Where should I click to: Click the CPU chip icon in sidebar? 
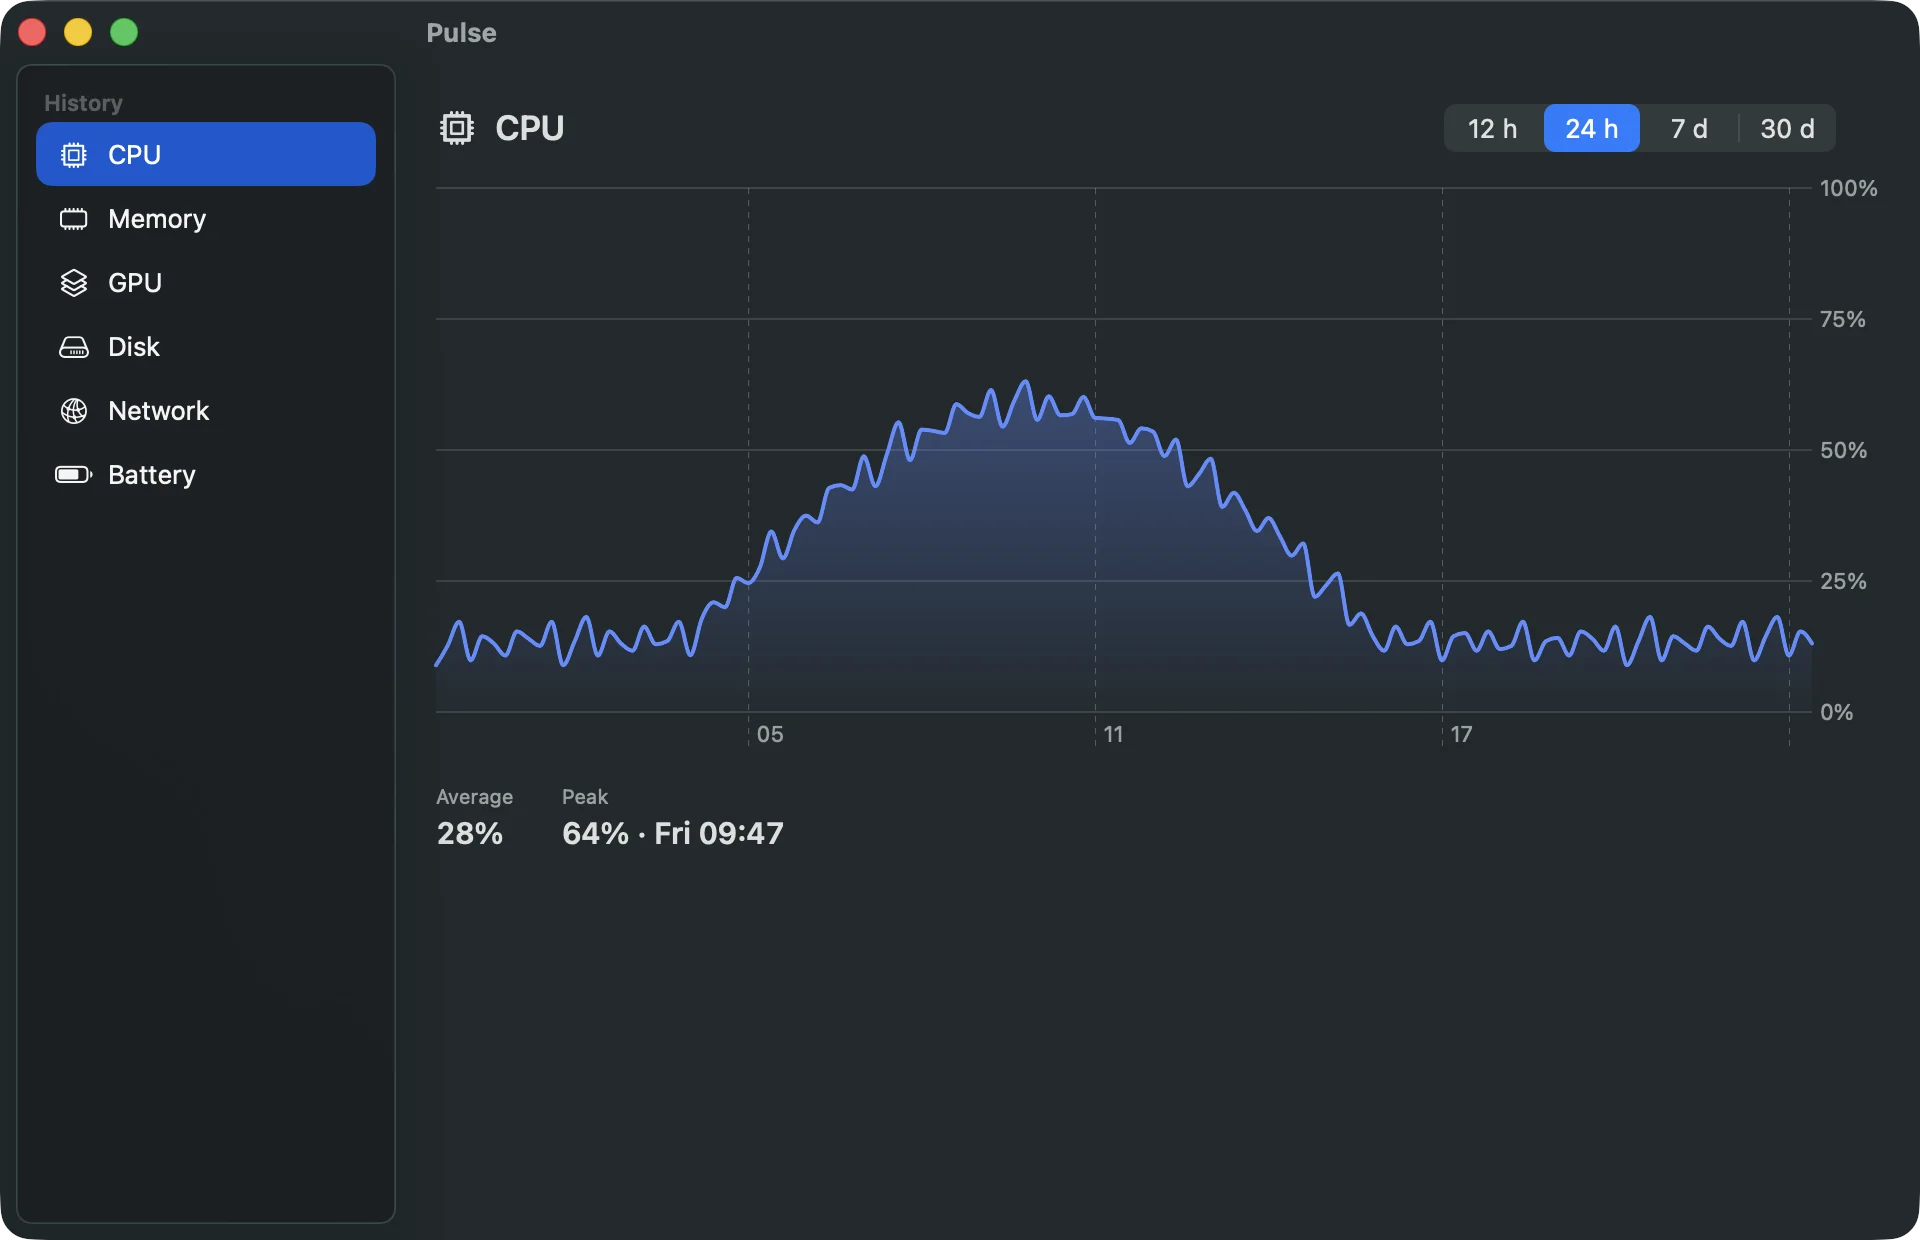[x=74, y=155]
